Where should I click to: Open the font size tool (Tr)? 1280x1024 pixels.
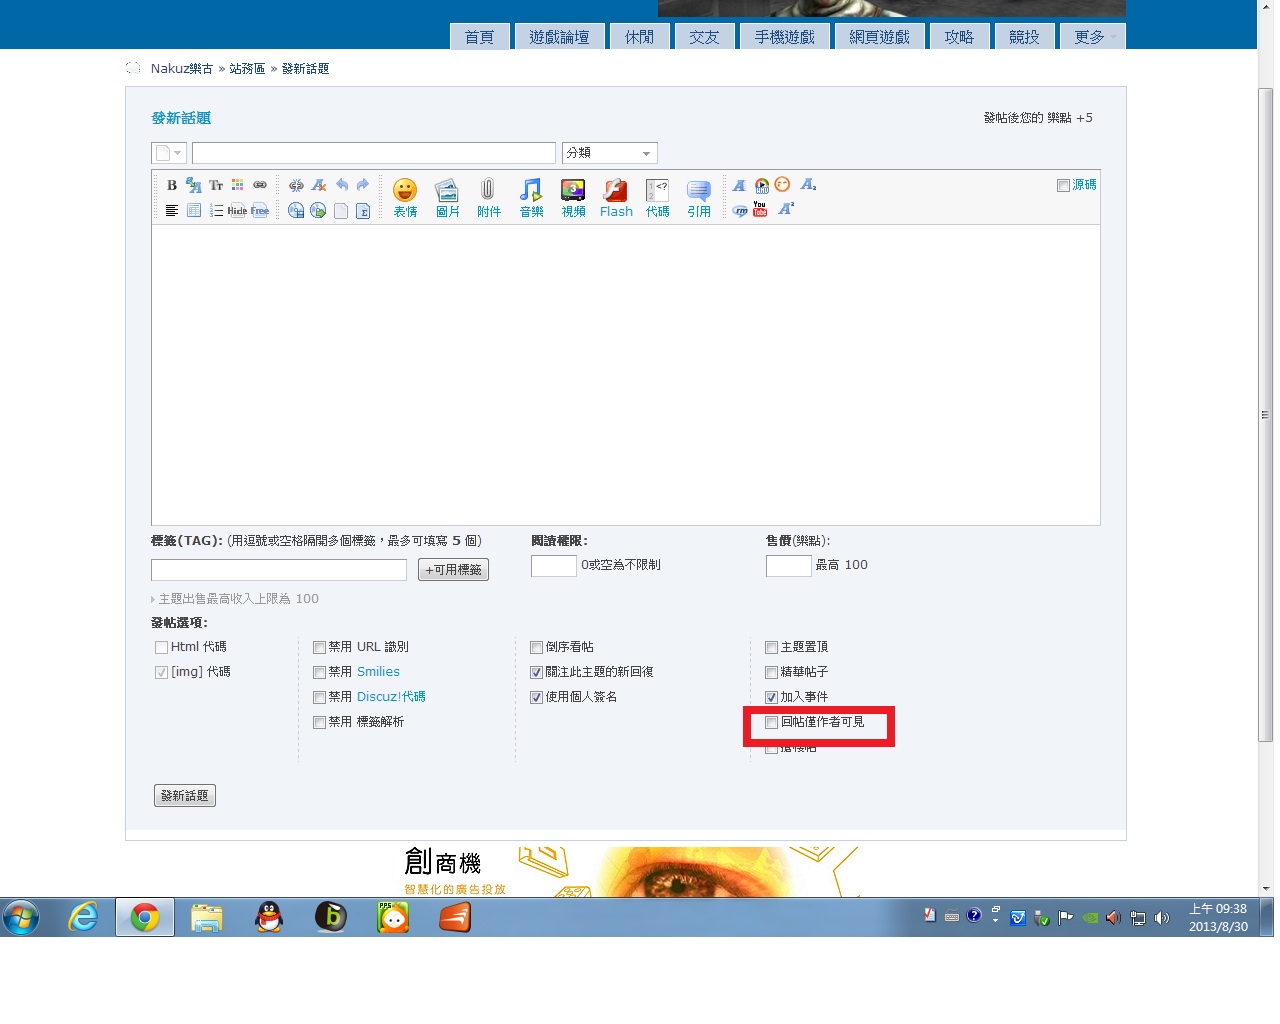(216, 185)
